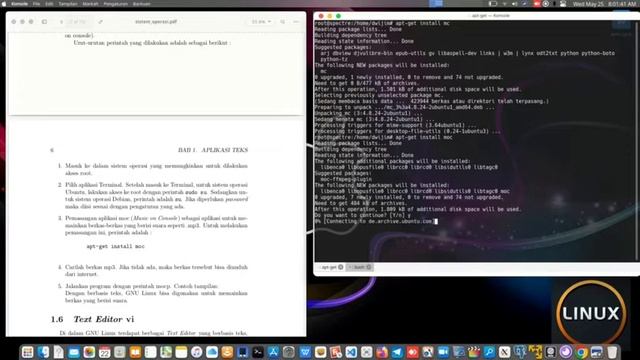
Task: Open Firefox from the dock
Action: pos(382,352)
